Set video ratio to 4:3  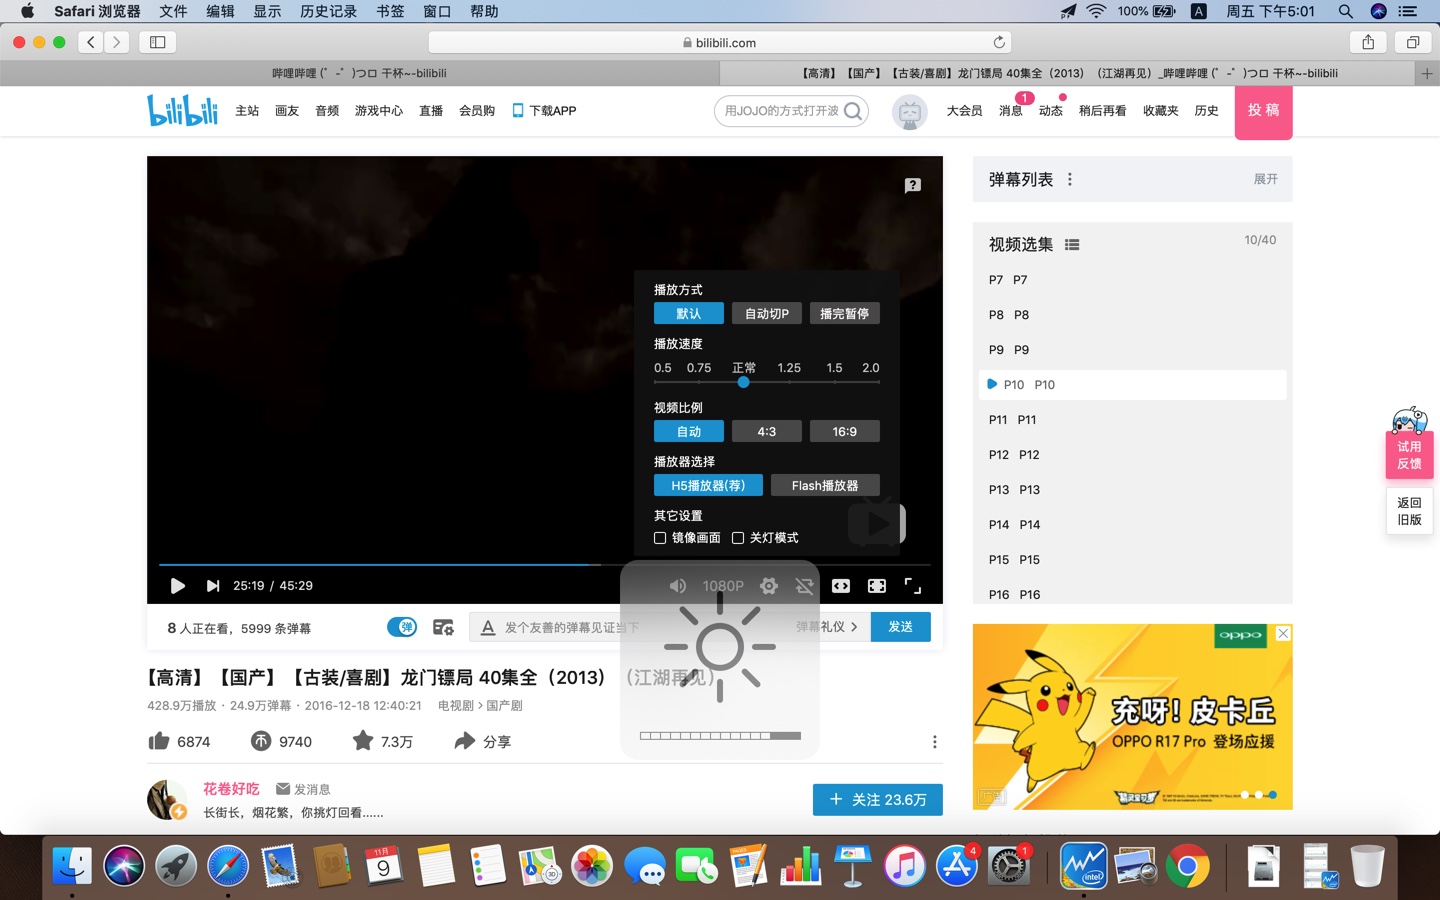767,432
